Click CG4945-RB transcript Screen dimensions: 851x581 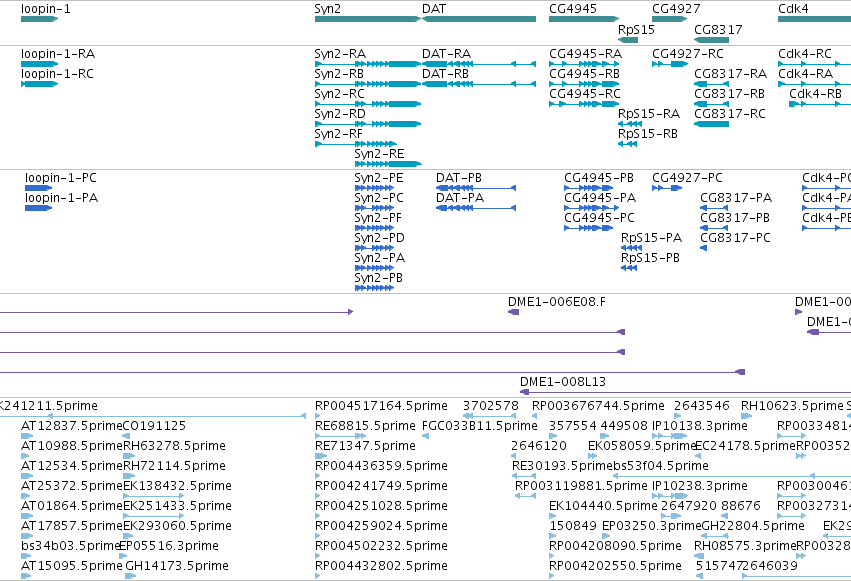(583, 84)
